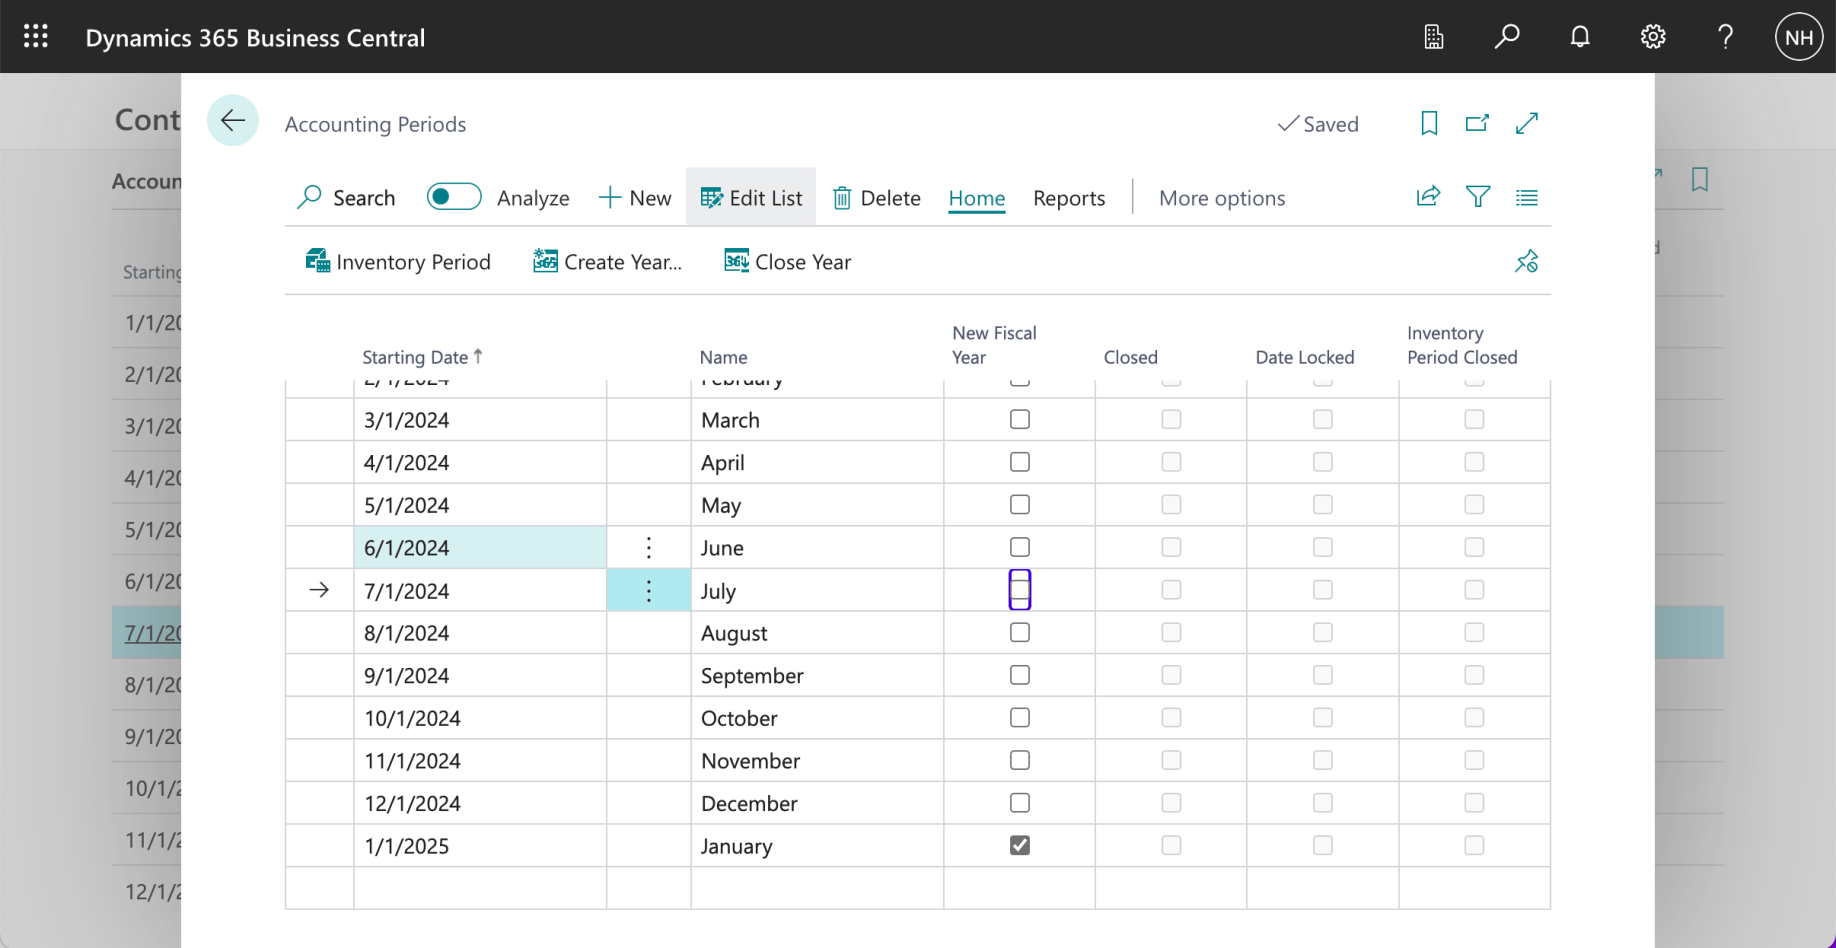Screen dimensions: 1836x948
Task: Run Close Year action
Action: pos(788,262)
